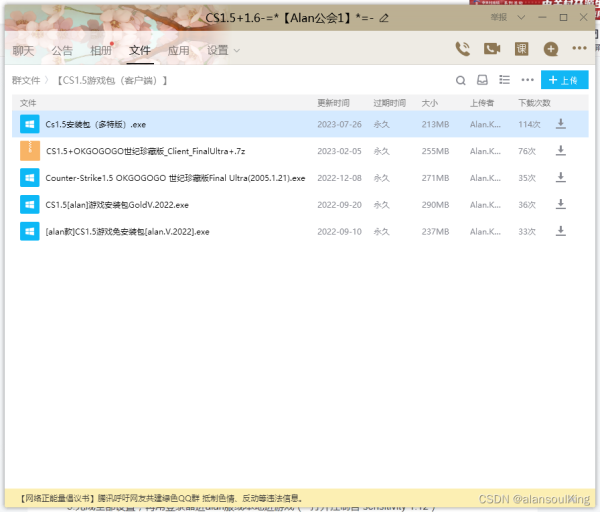Click the 2022-09-10 date cell
Image resolution: width=600 pixels, height=512 pixels.
339,232
